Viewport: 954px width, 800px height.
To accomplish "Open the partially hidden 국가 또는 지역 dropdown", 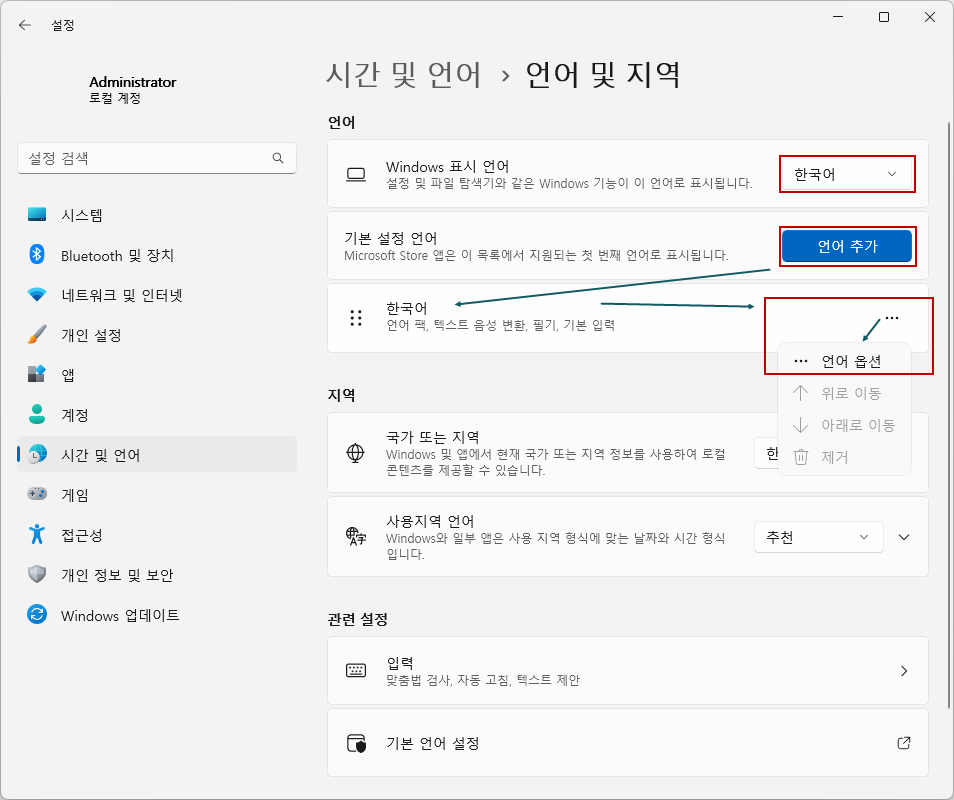I will pyautogui.click(x=767, y=453).
